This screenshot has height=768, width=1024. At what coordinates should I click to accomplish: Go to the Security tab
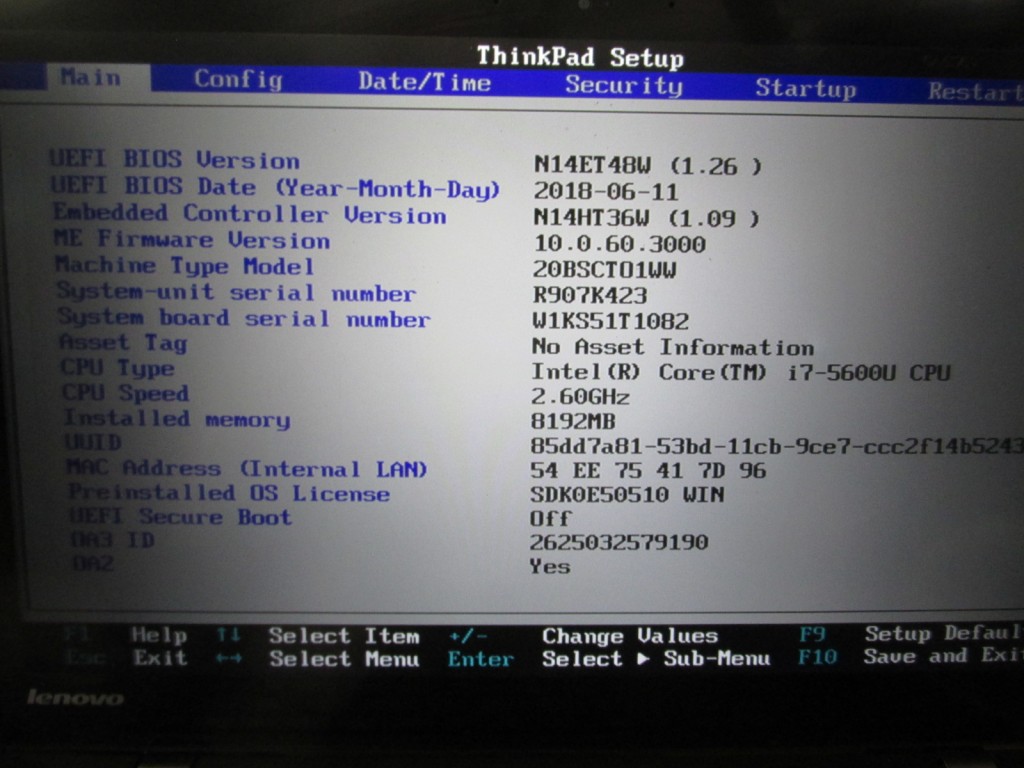tap(624, 85)
